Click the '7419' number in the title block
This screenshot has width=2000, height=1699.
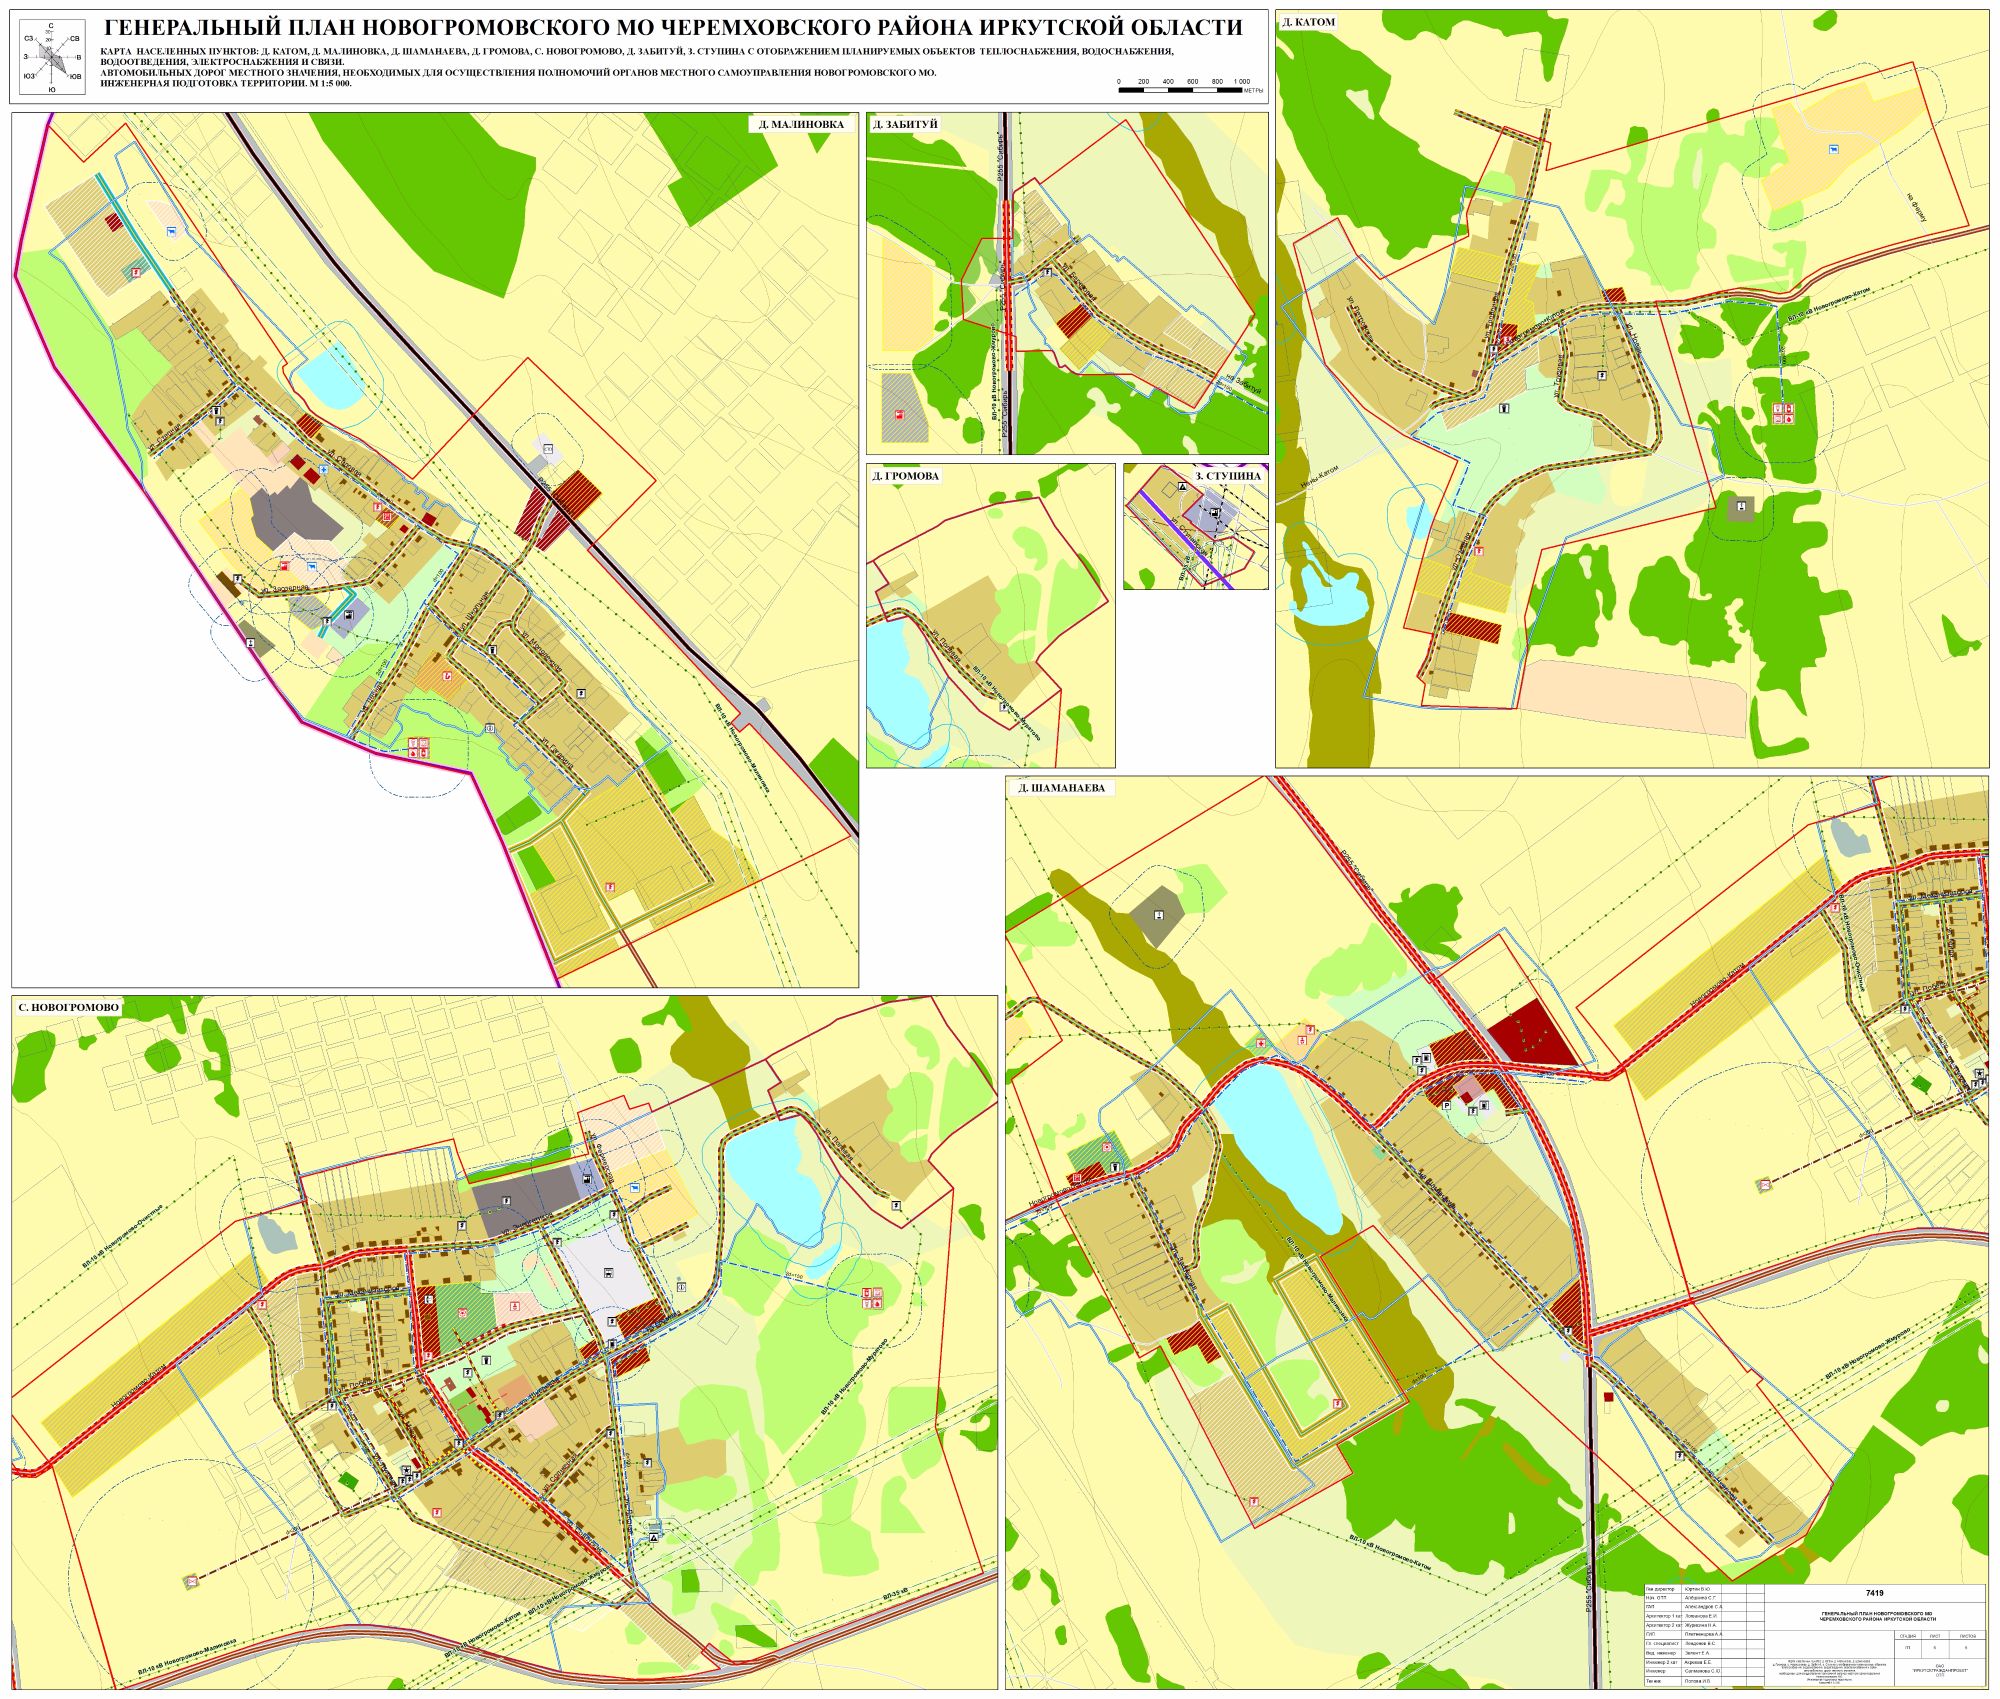point(1874,1595)
